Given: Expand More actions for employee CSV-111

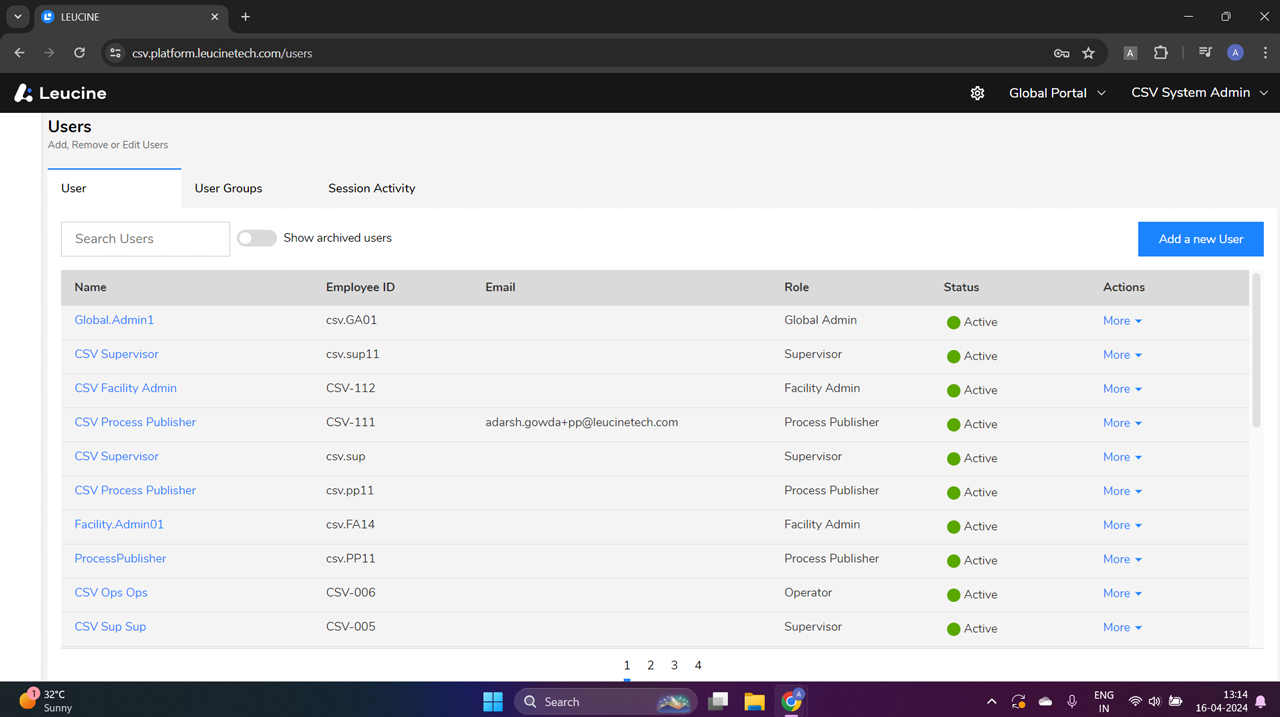Looking at the screenshot, I should click(x=1122, y=423).
